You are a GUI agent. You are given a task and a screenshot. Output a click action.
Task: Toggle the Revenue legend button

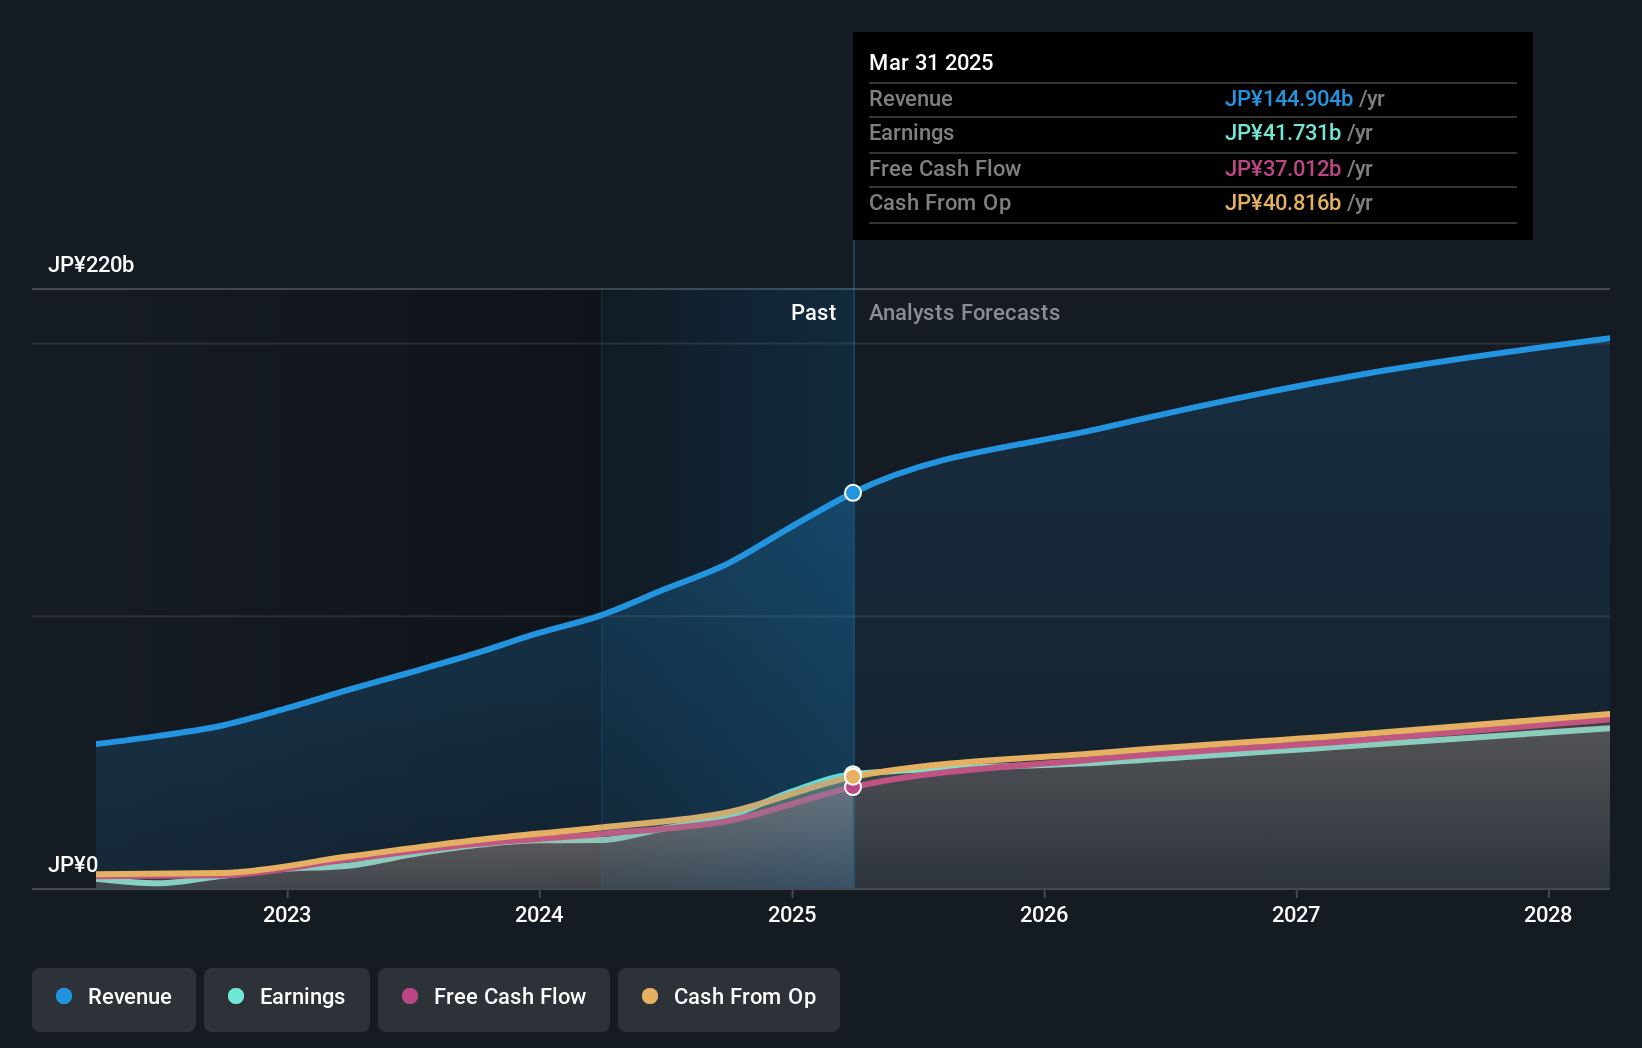(x=114, y=999)
